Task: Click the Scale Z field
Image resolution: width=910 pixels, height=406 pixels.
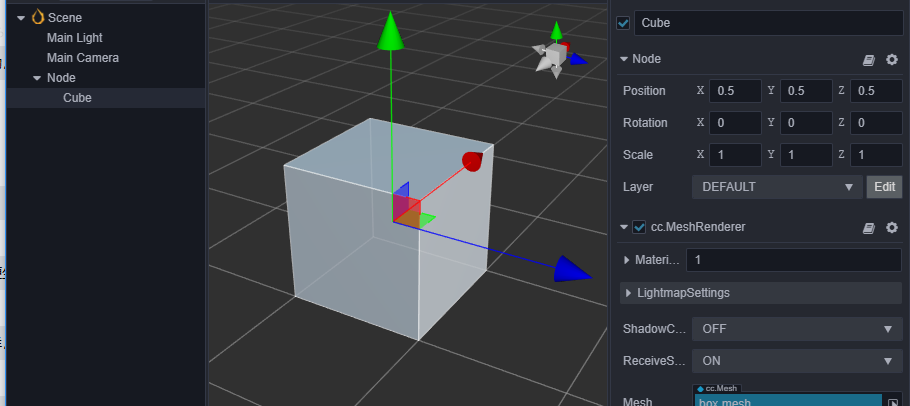Action: [x=876, y=155]
